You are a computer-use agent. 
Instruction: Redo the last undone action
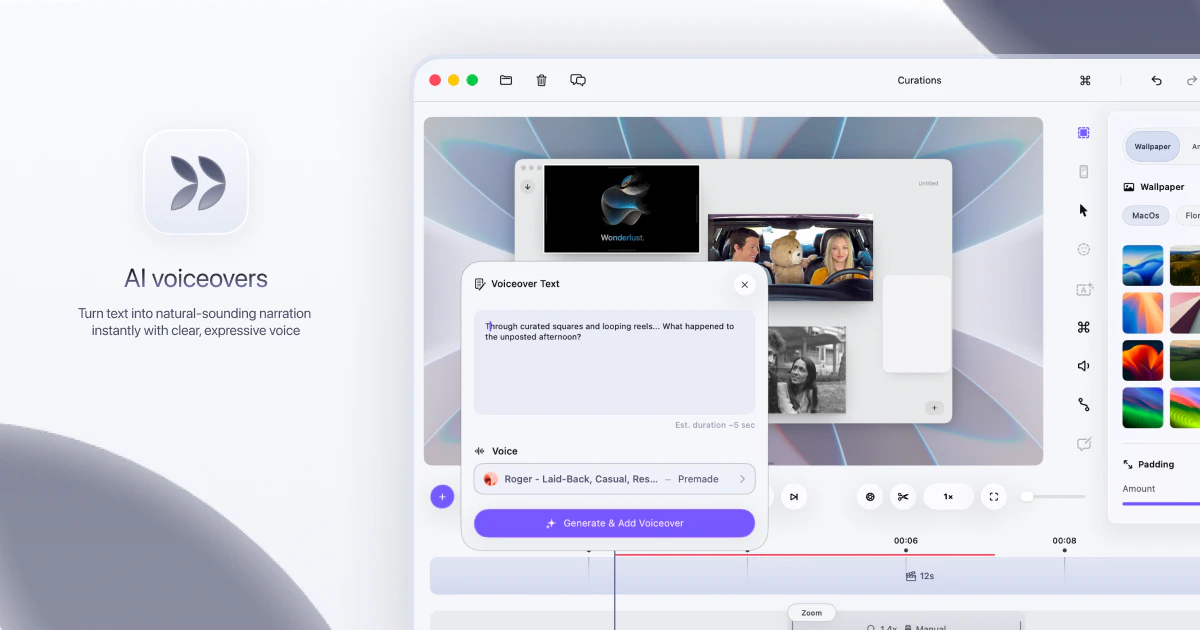(x=1192, y=80)
